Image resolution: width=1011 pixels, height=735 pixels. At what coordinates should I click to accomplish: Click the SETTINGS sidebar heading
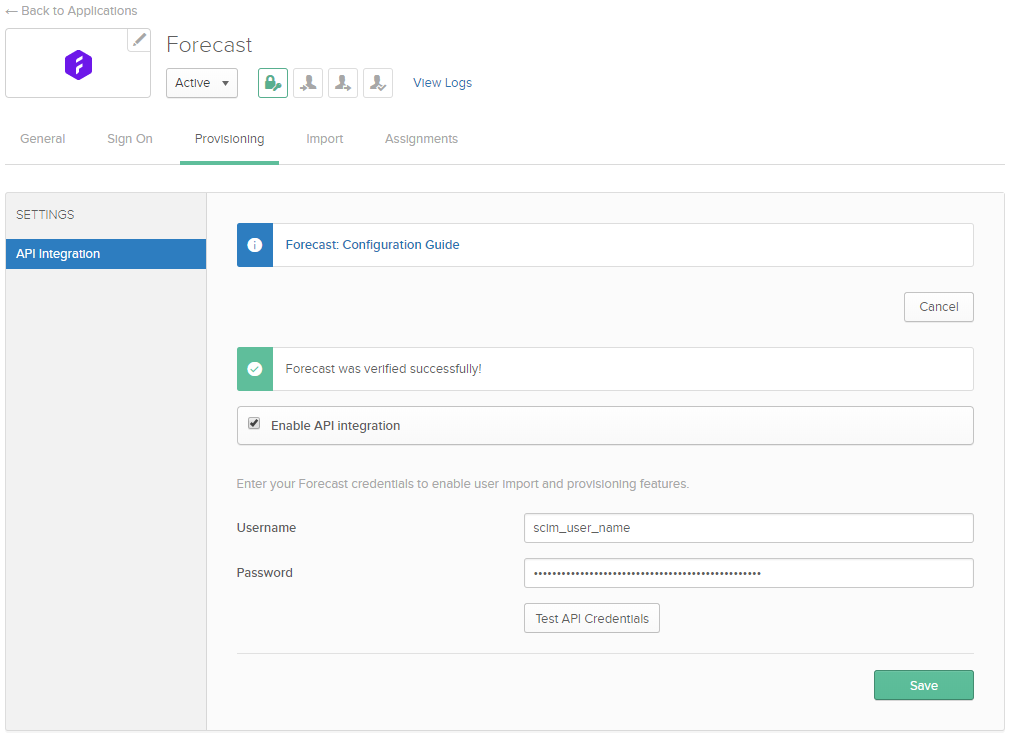click(45, 215)
